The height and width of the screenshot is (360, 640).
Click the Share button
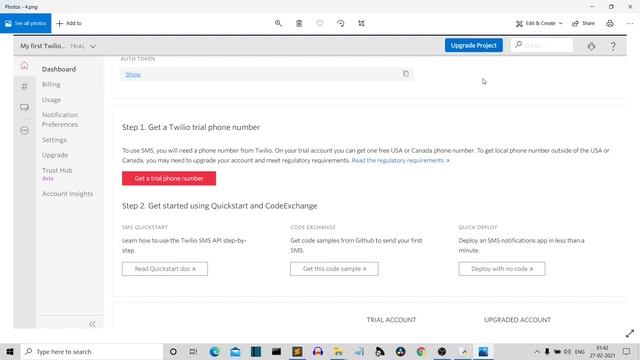[583, 23]
